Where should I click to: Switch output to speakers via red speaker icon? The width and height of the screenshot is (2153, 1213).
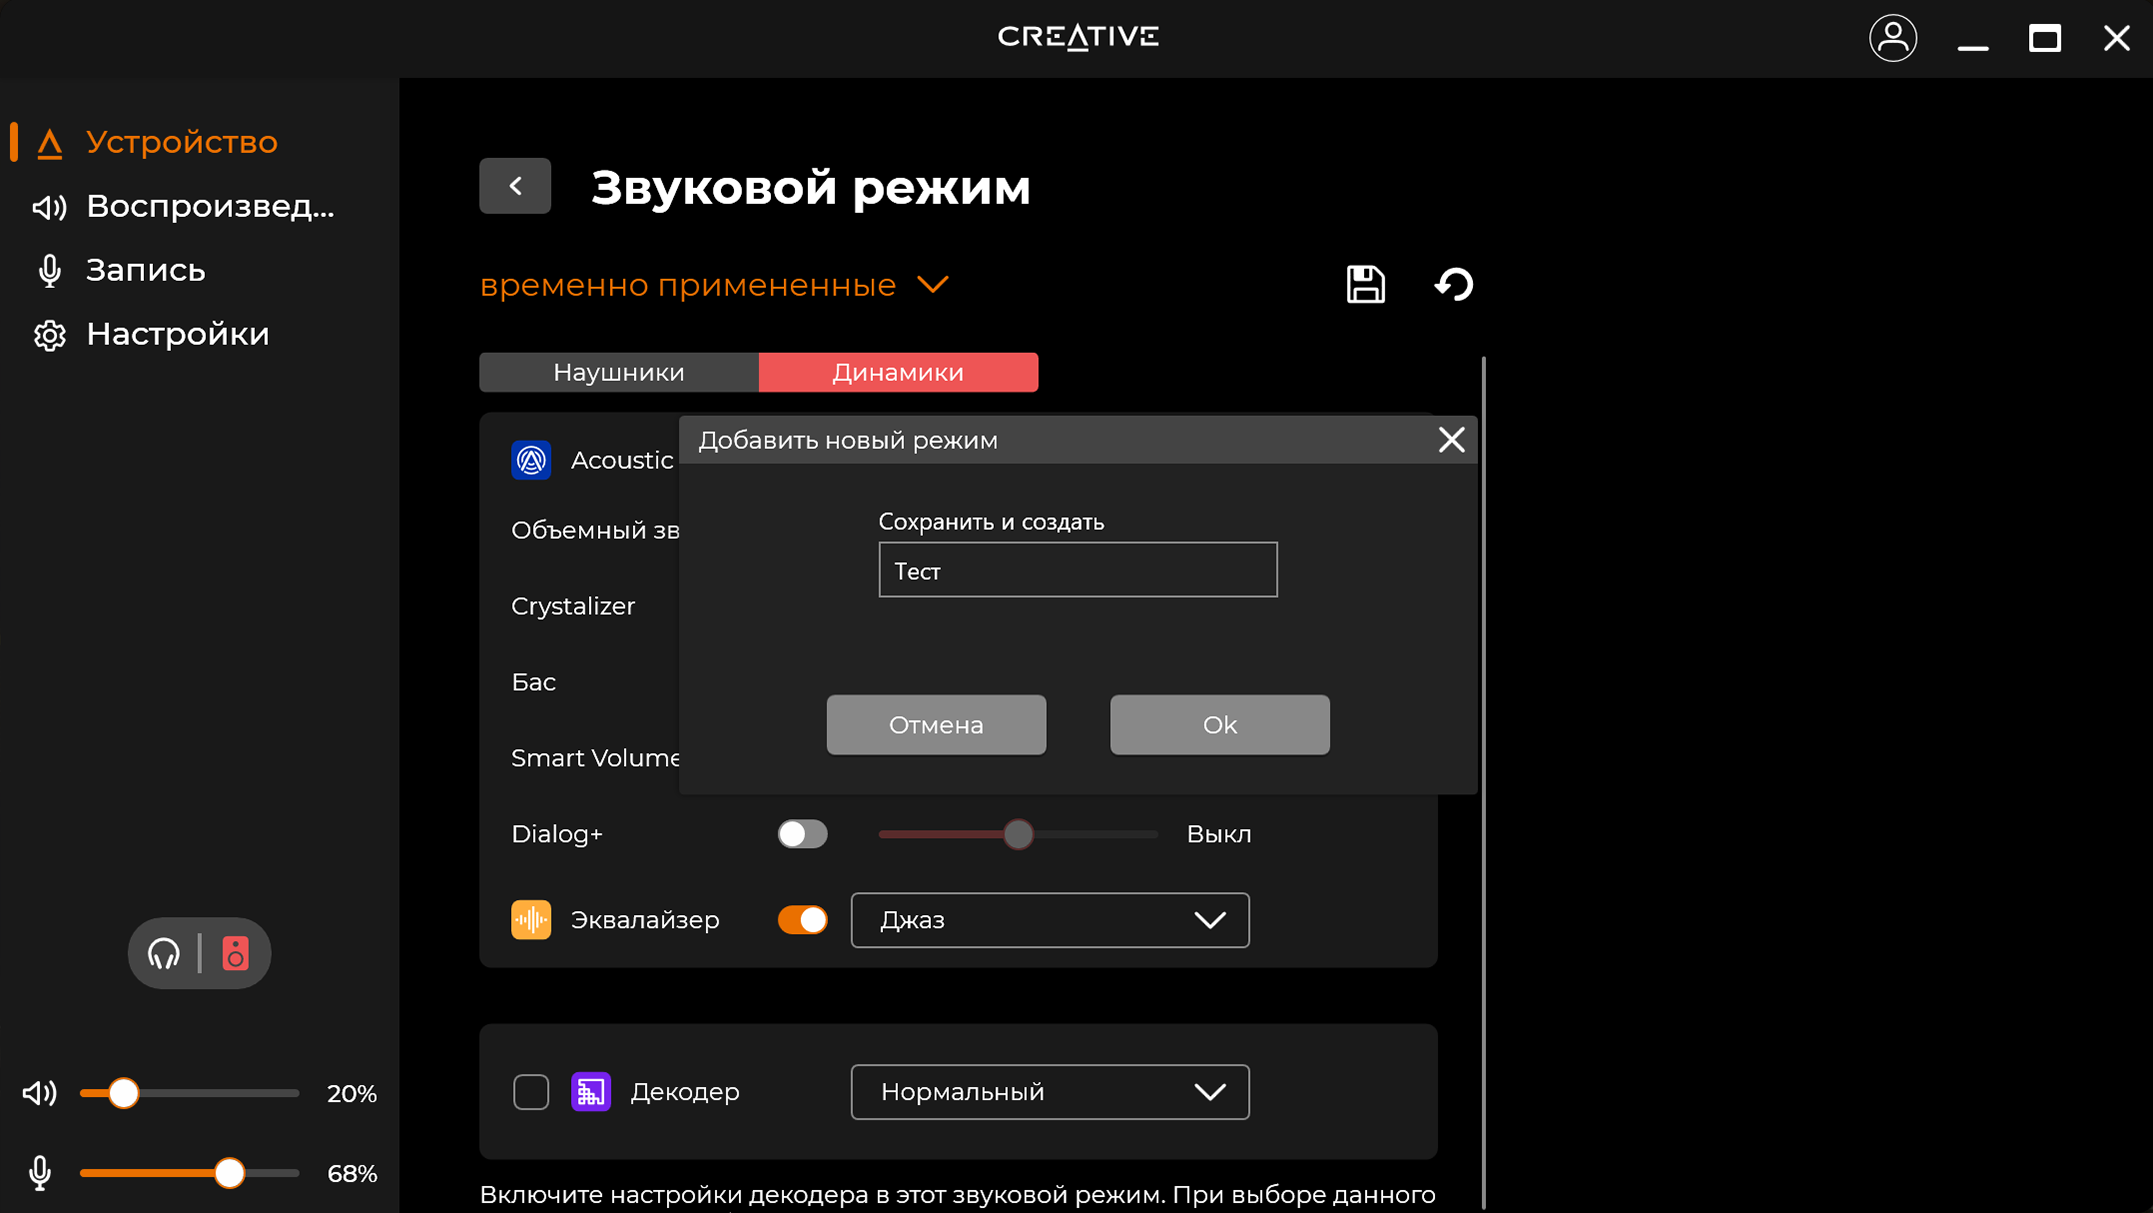[x=235, y=954]
